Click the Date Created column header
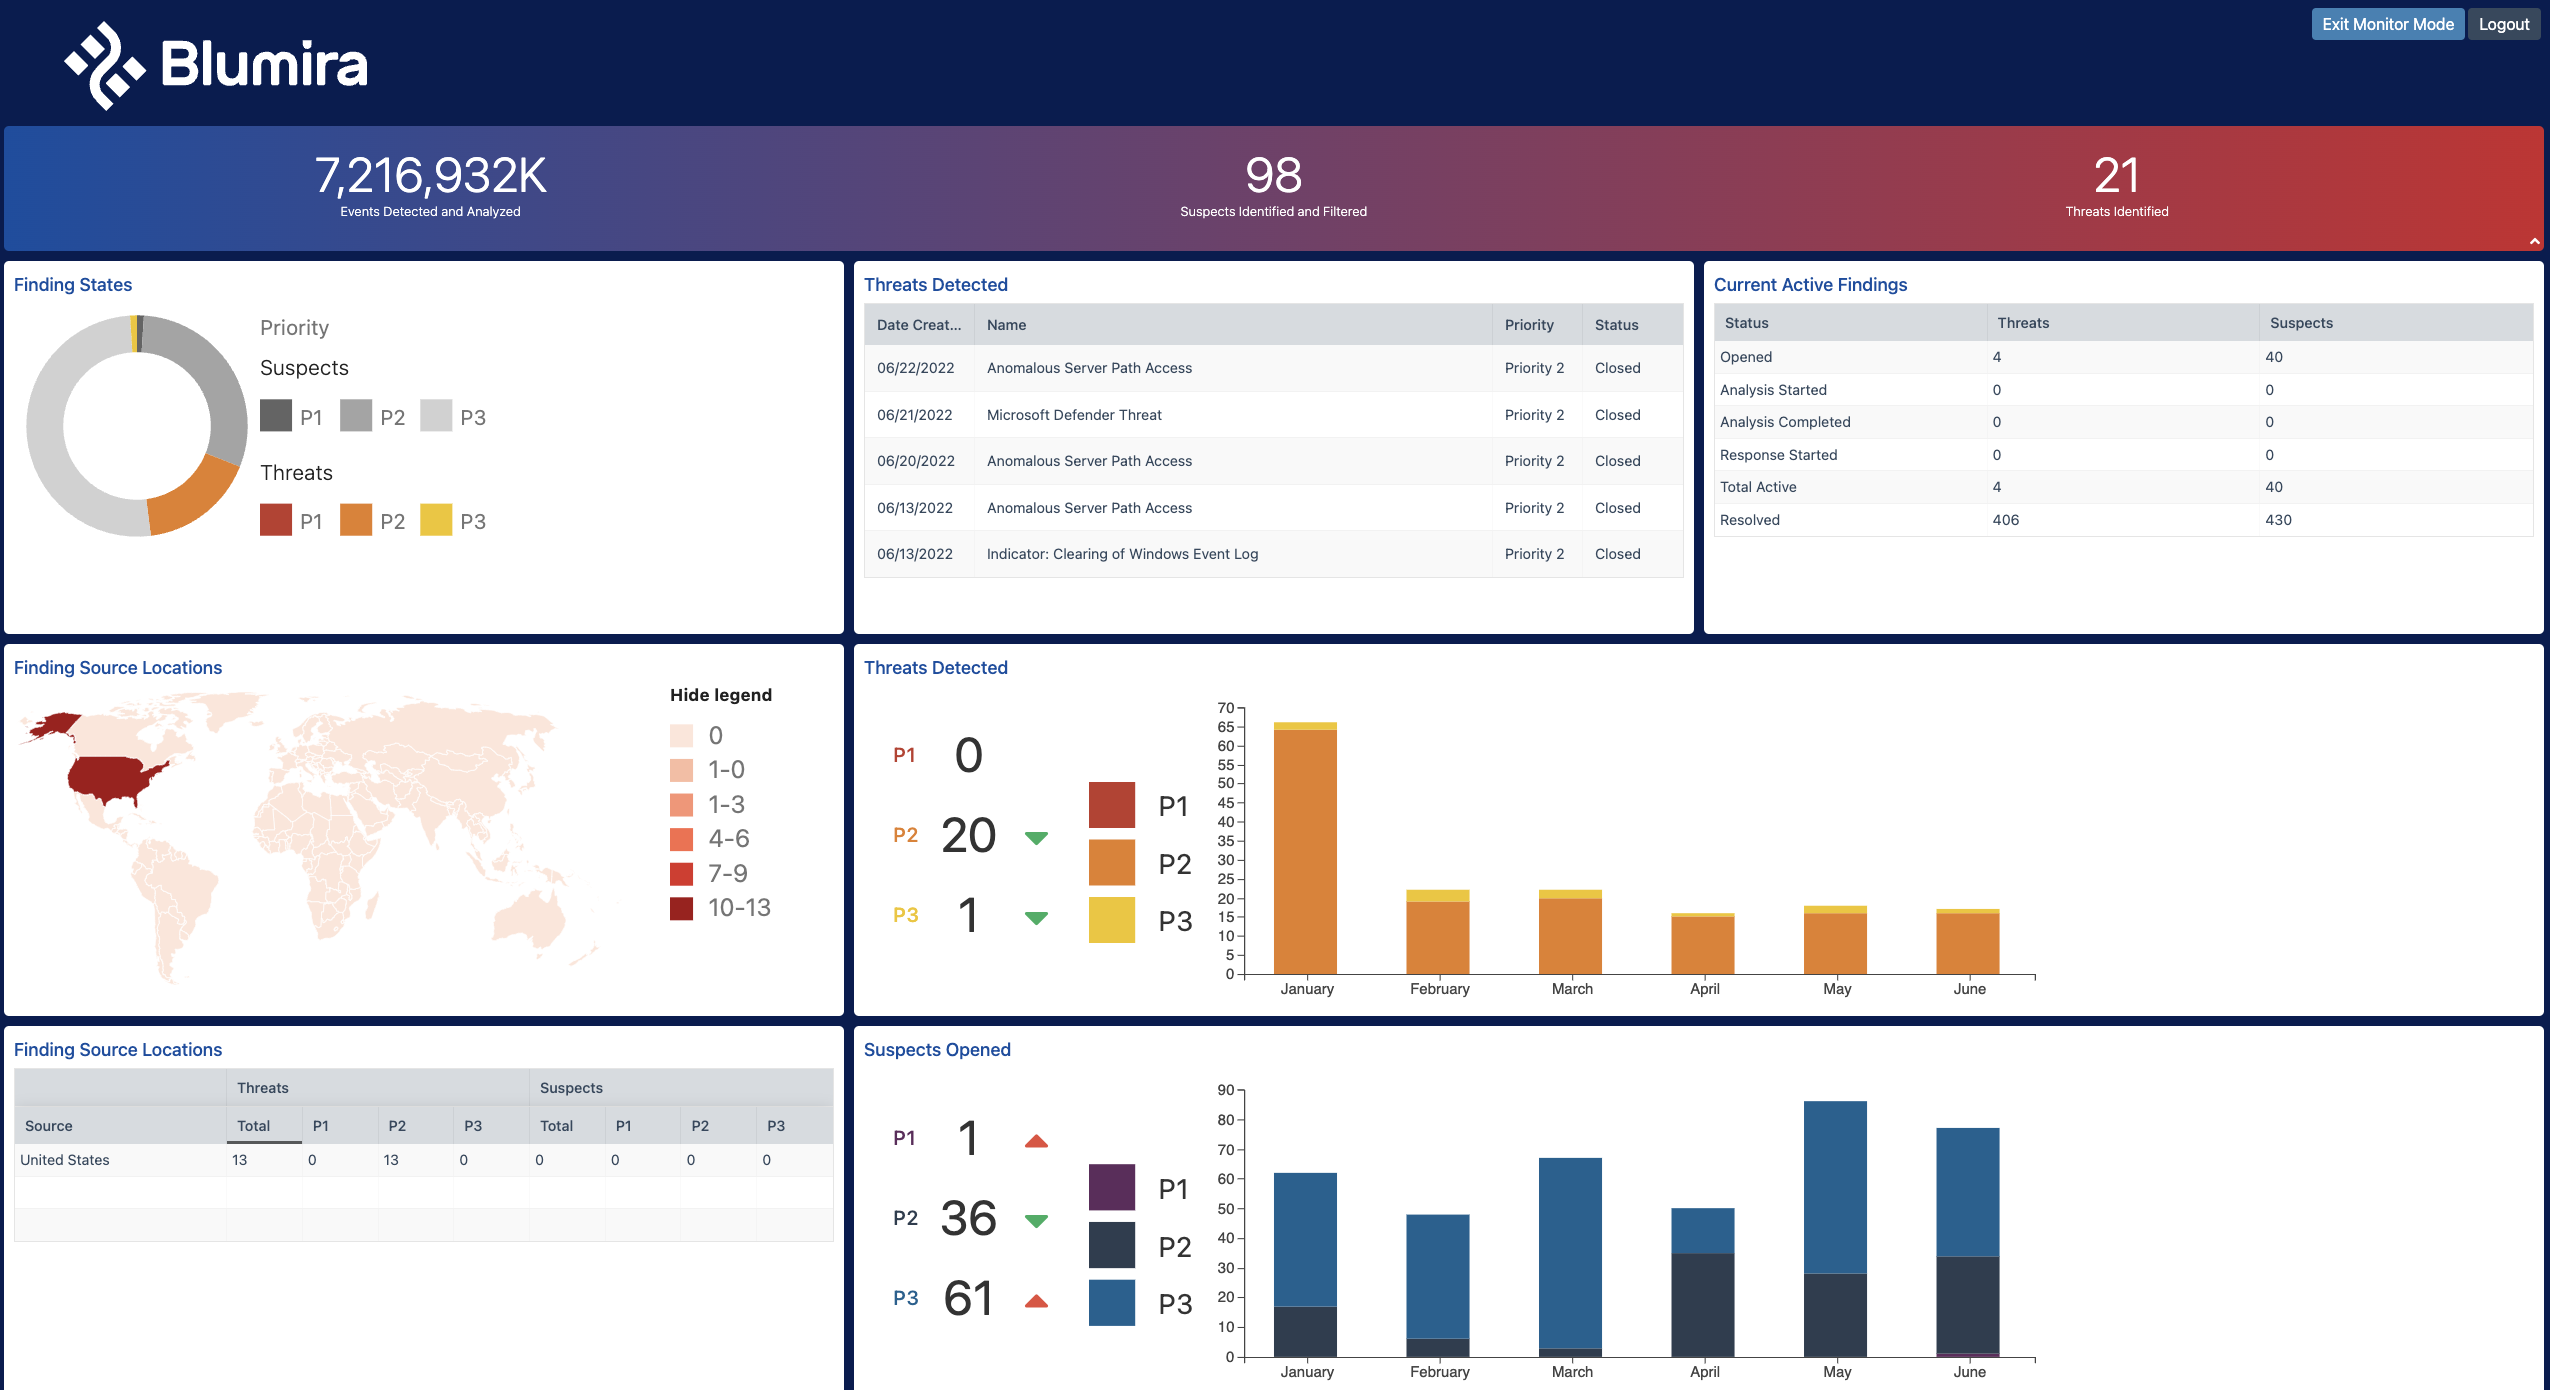The image size is (2550, 1390). click(x=918, y=325)
